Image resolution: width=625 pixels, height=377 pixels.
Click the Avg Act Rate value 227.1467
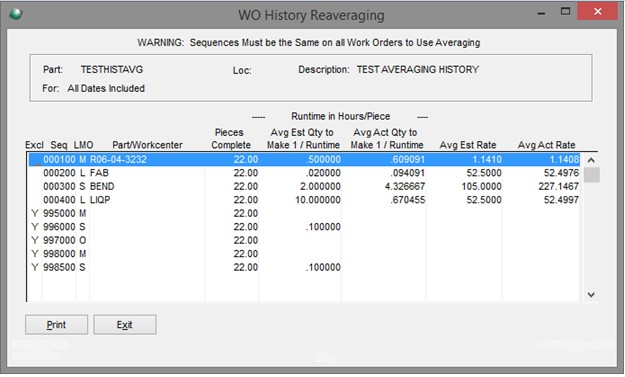(558, 187)
